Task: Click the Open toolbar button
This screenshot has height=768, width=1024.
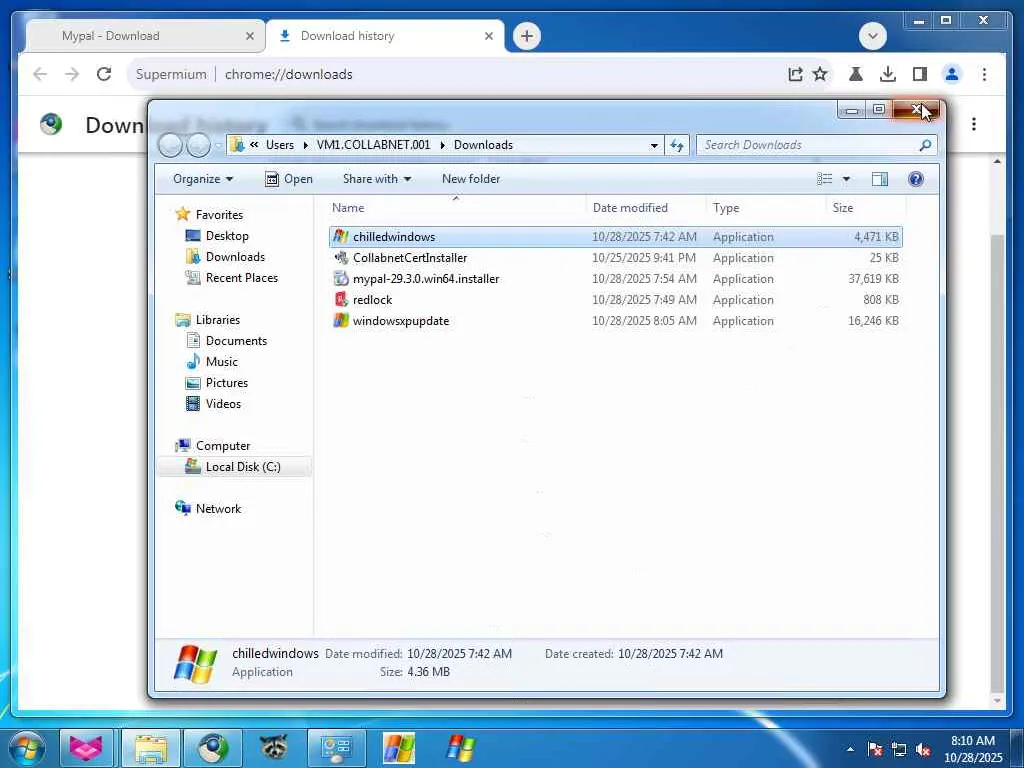Action: coord(289,179)
